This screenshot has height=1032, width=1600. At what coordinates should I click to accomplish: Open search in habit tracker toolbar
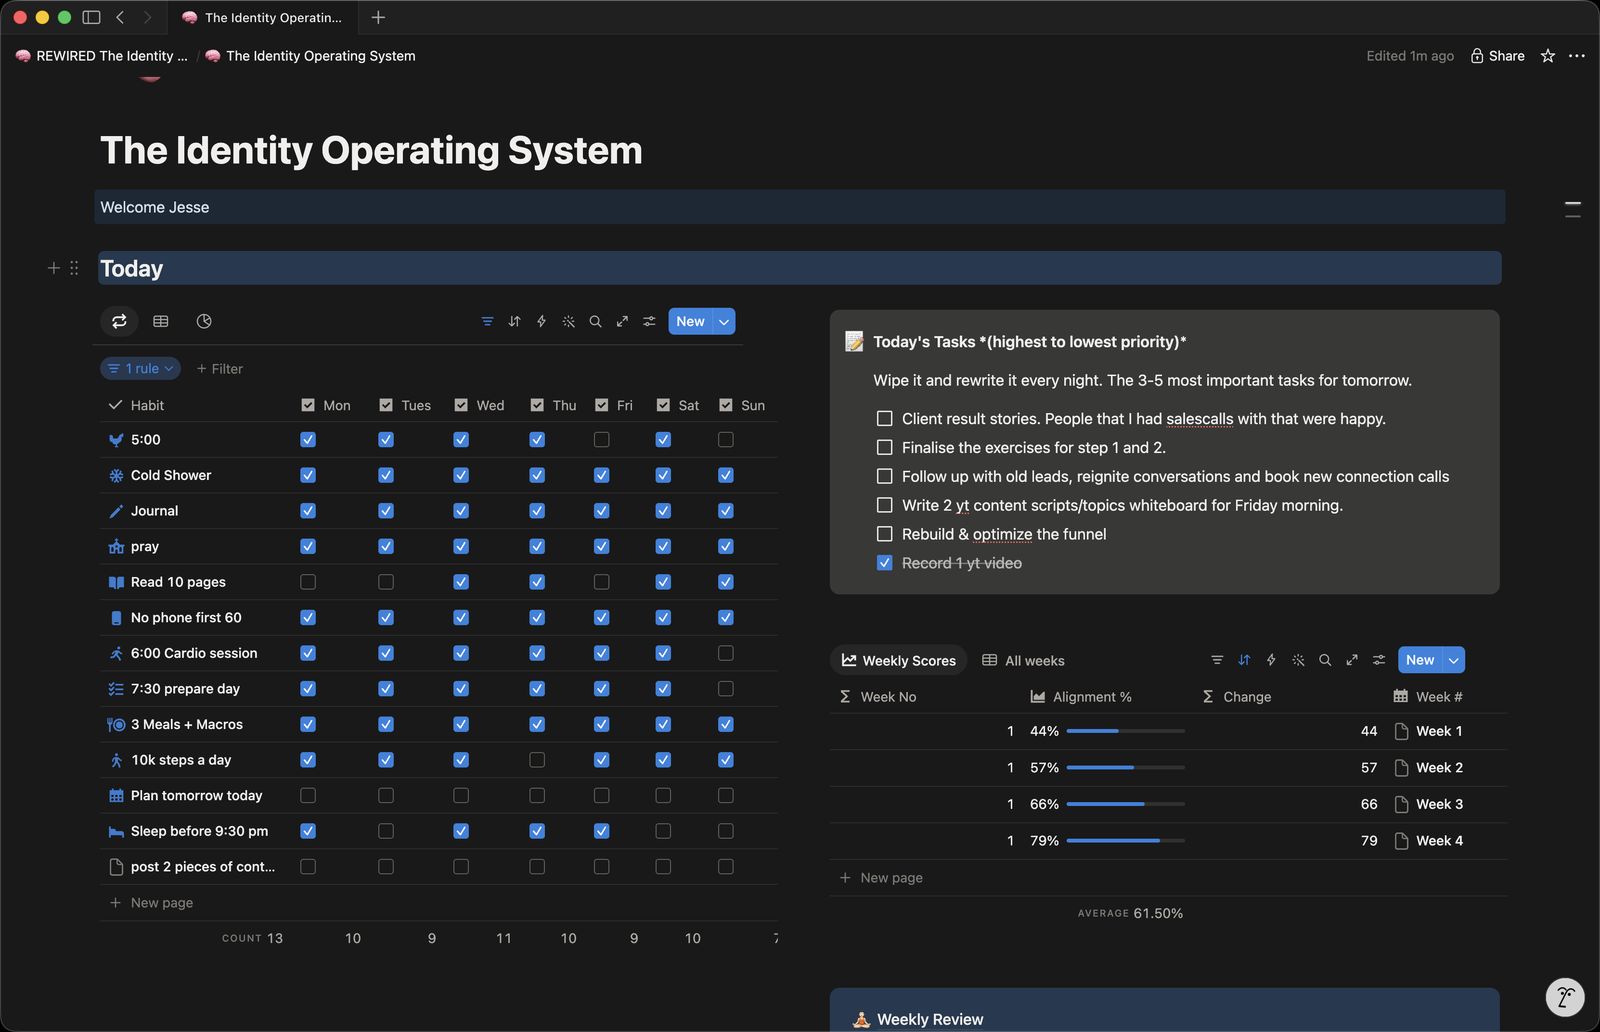point(595,321)
